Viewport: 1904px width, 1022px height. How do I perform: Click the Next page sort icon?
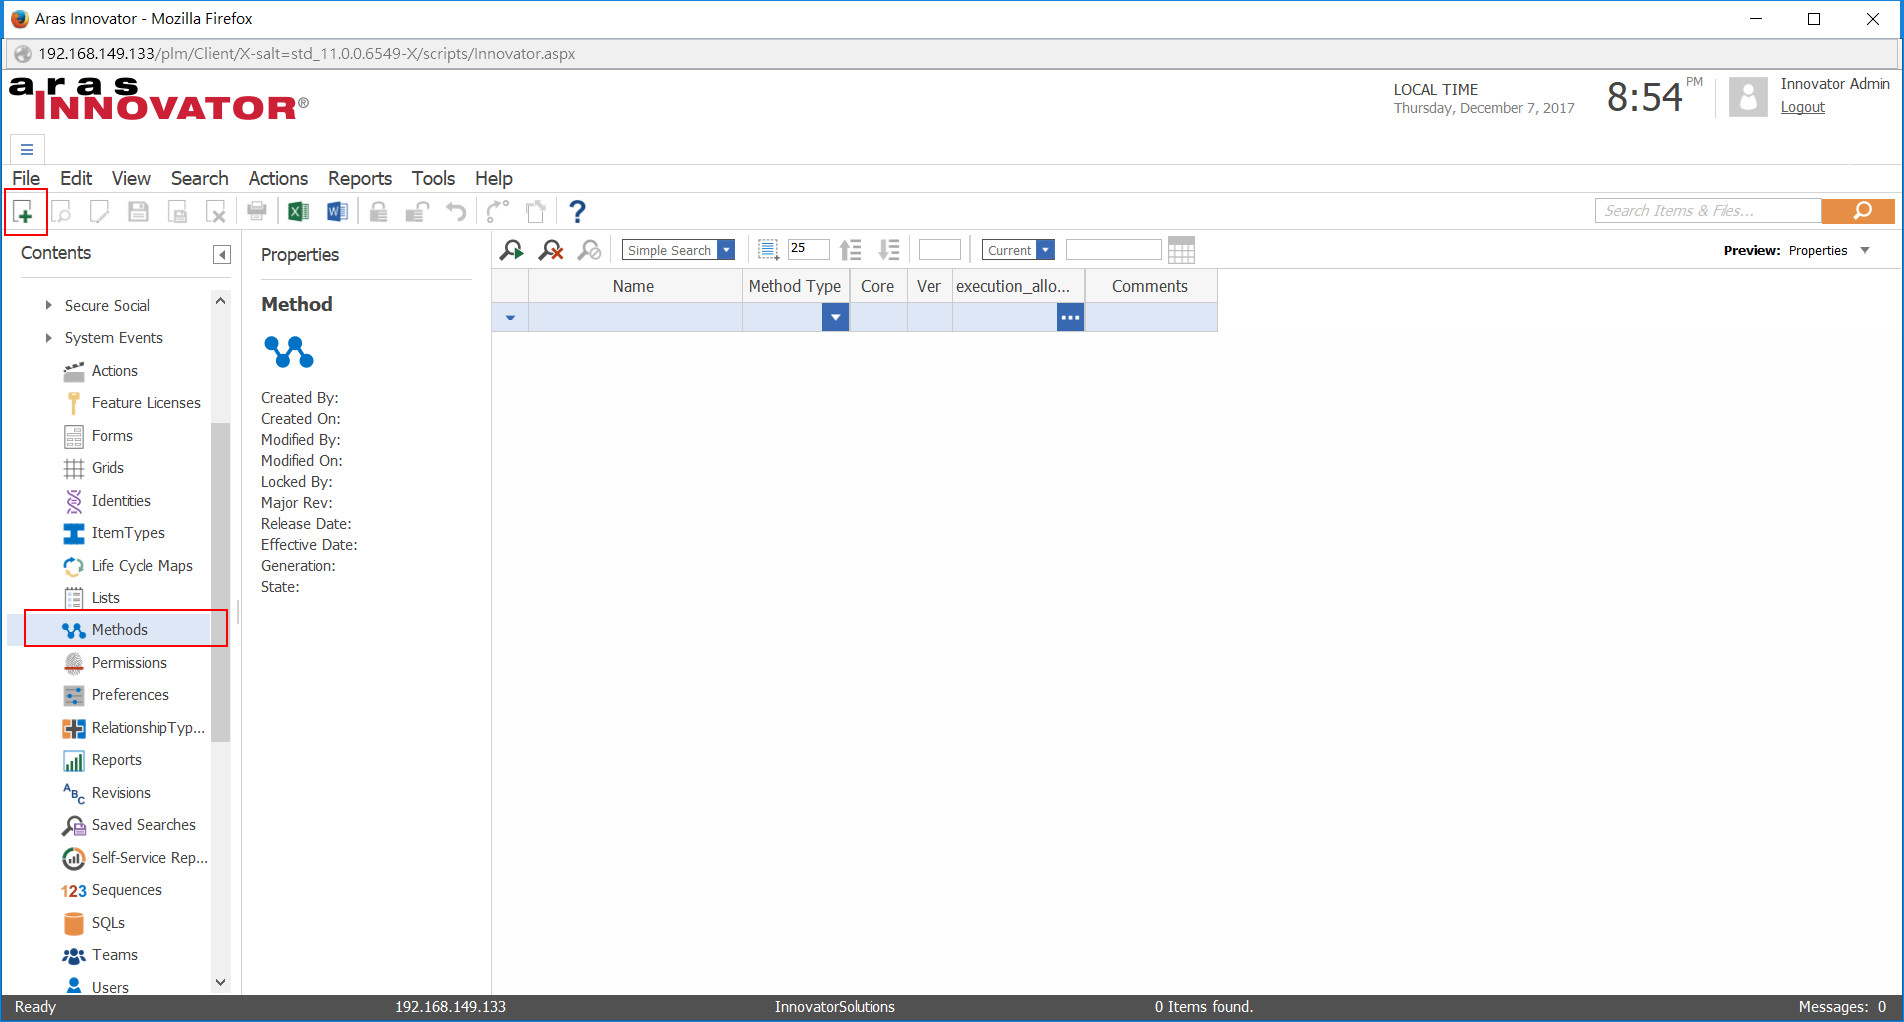(888, 250)
